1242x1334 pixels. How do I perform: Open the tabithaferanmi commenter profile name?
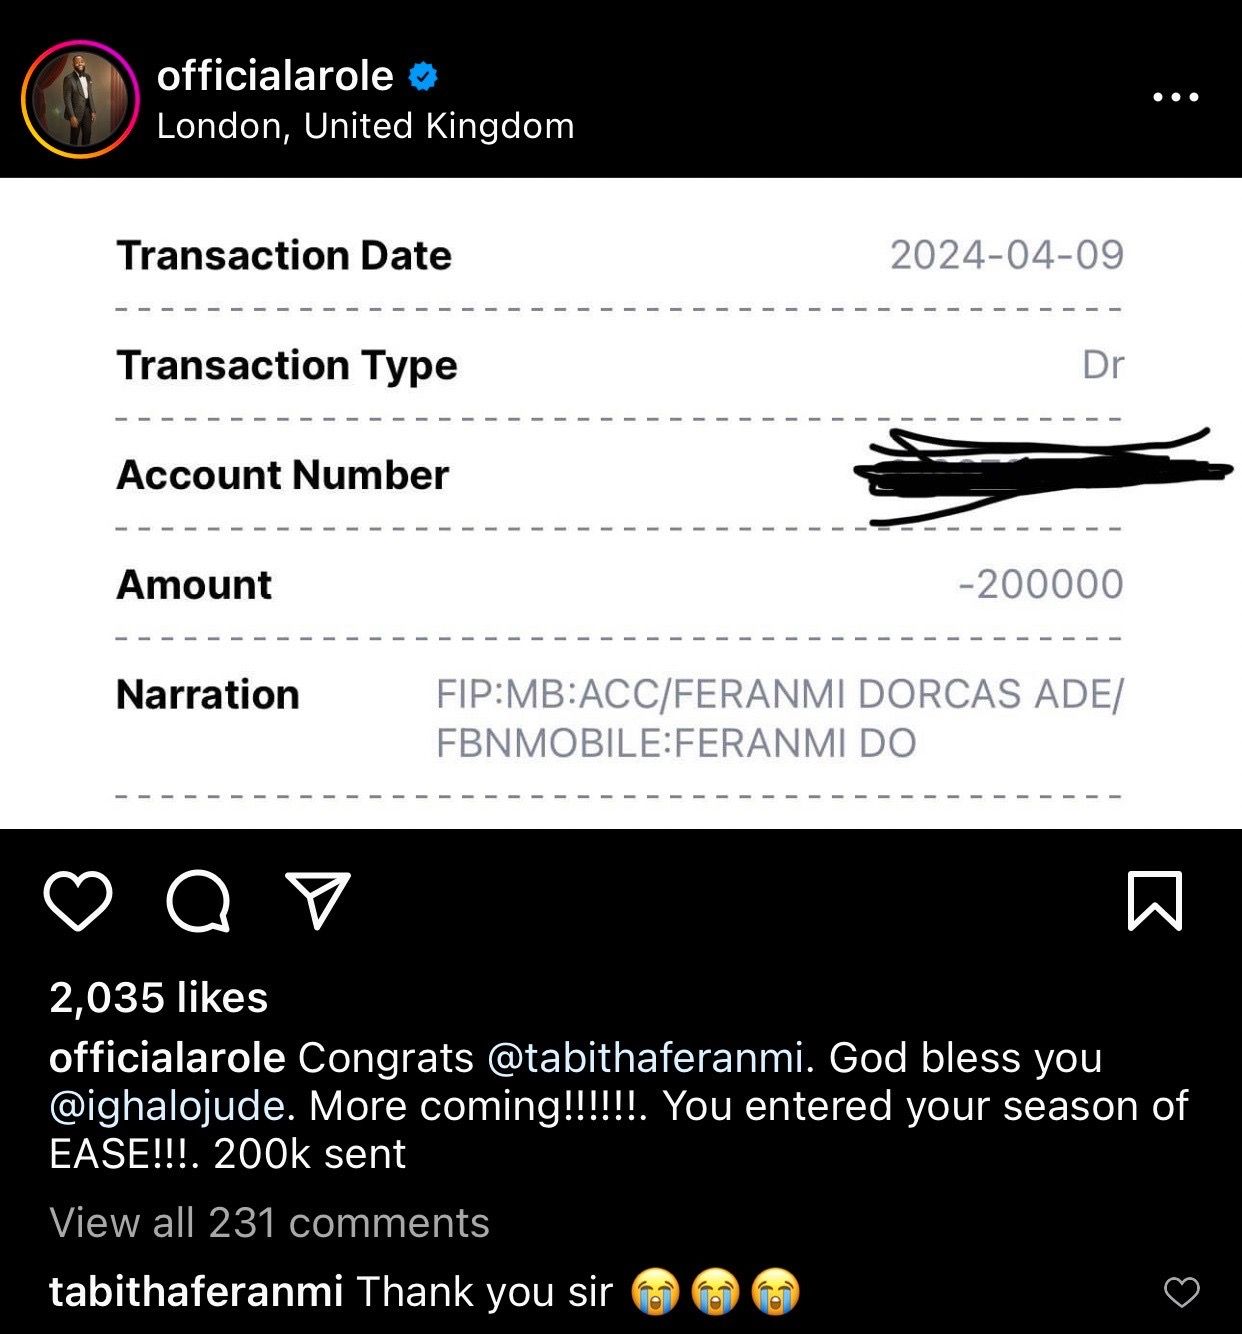coord(196,1291)
